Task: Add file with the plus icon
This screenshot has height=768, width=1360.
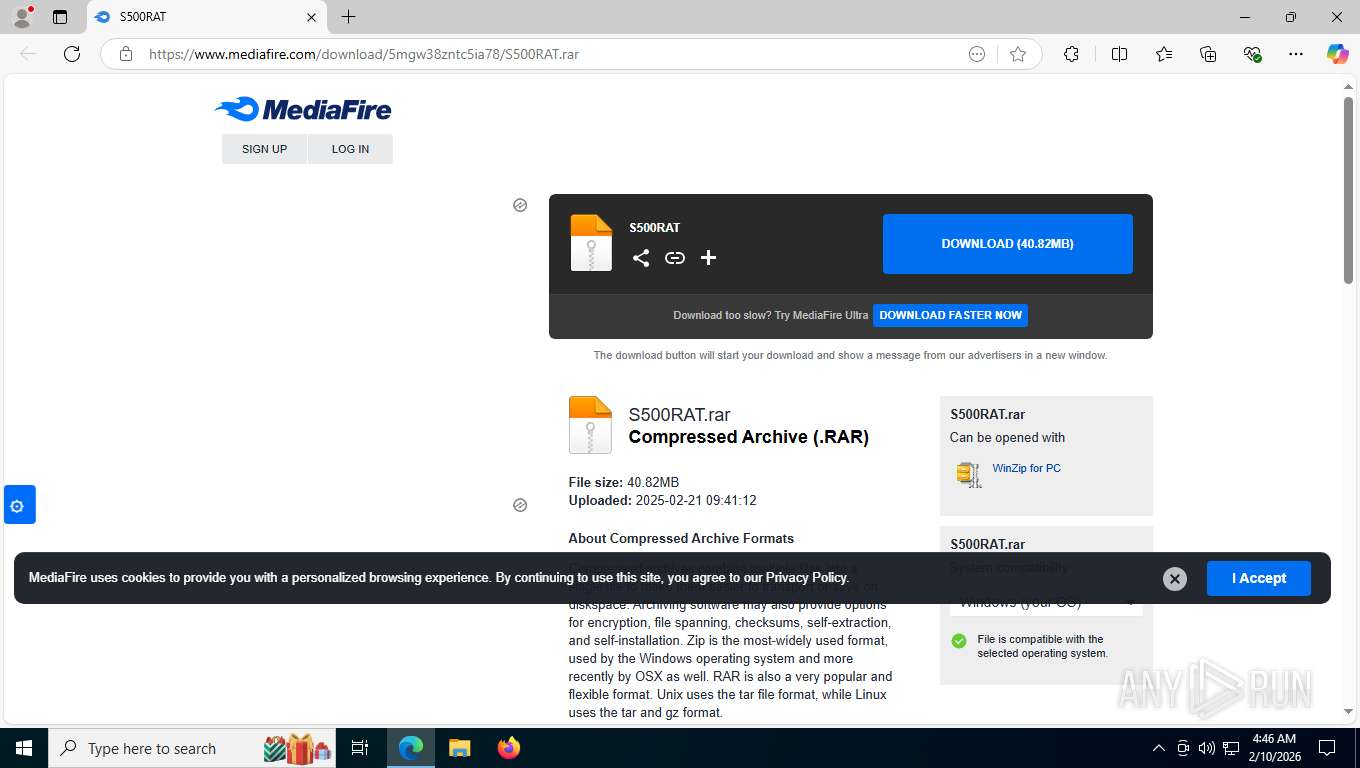Action: point(708,258)
